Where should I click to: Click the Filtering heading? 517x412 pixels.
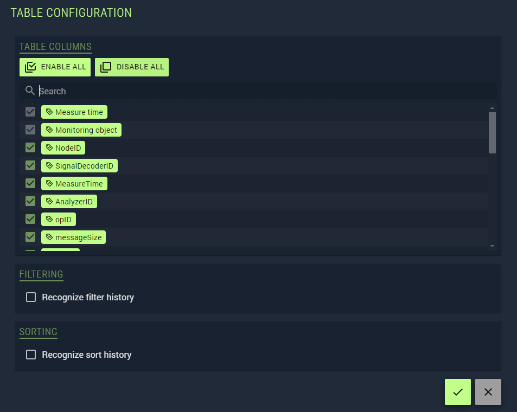click(41, 274)
